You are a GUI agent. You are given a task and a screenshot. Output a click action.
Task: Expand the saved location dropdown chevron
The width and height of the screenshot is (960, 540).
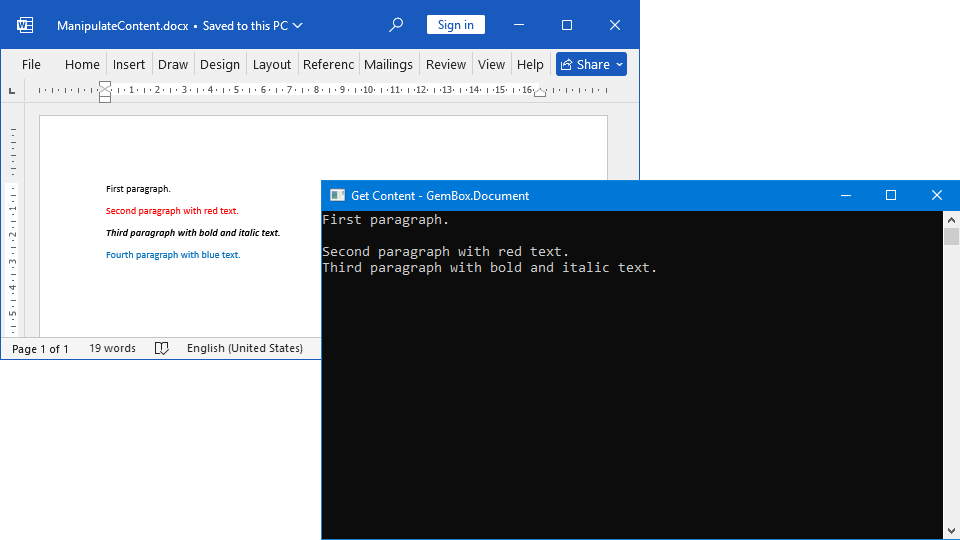point(298,25)
